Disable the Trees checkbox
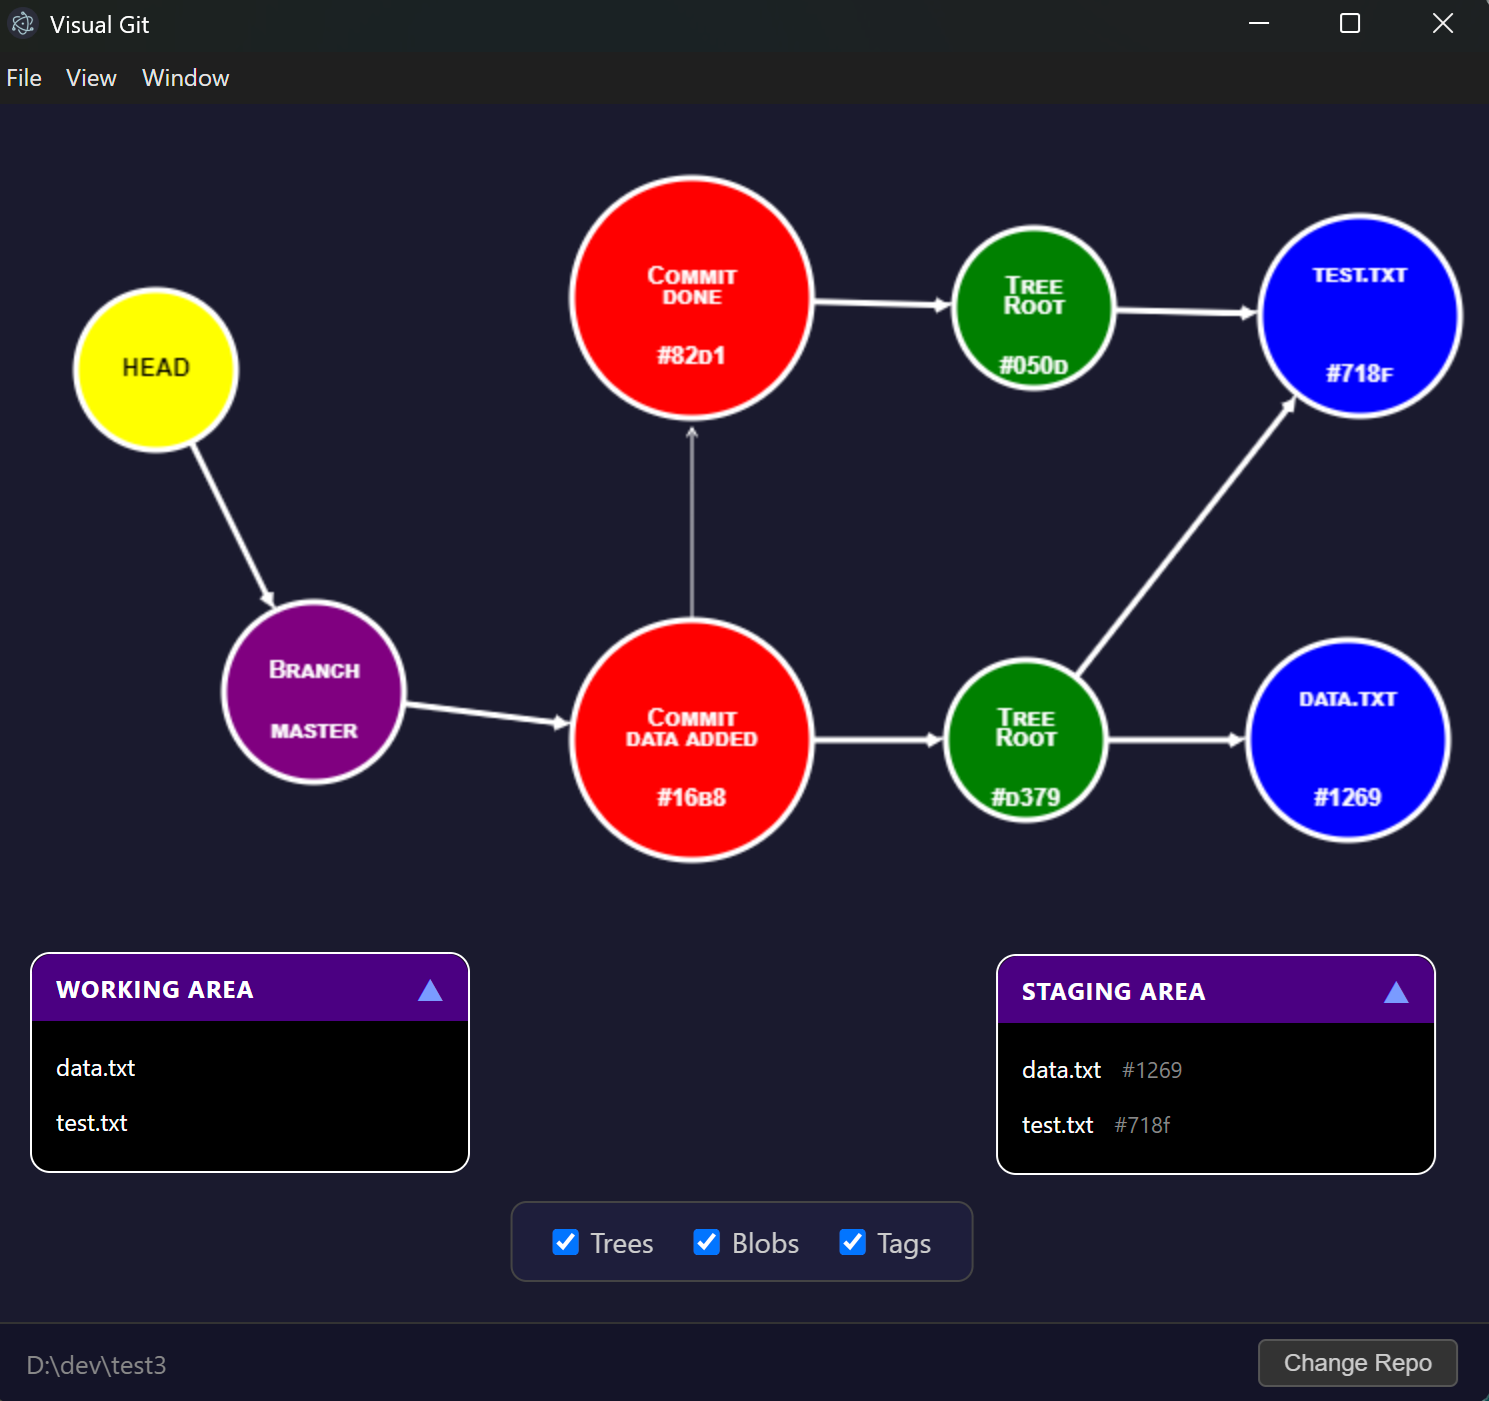The width and height of the screenshot is (1489, 1401). [565, 1242]
